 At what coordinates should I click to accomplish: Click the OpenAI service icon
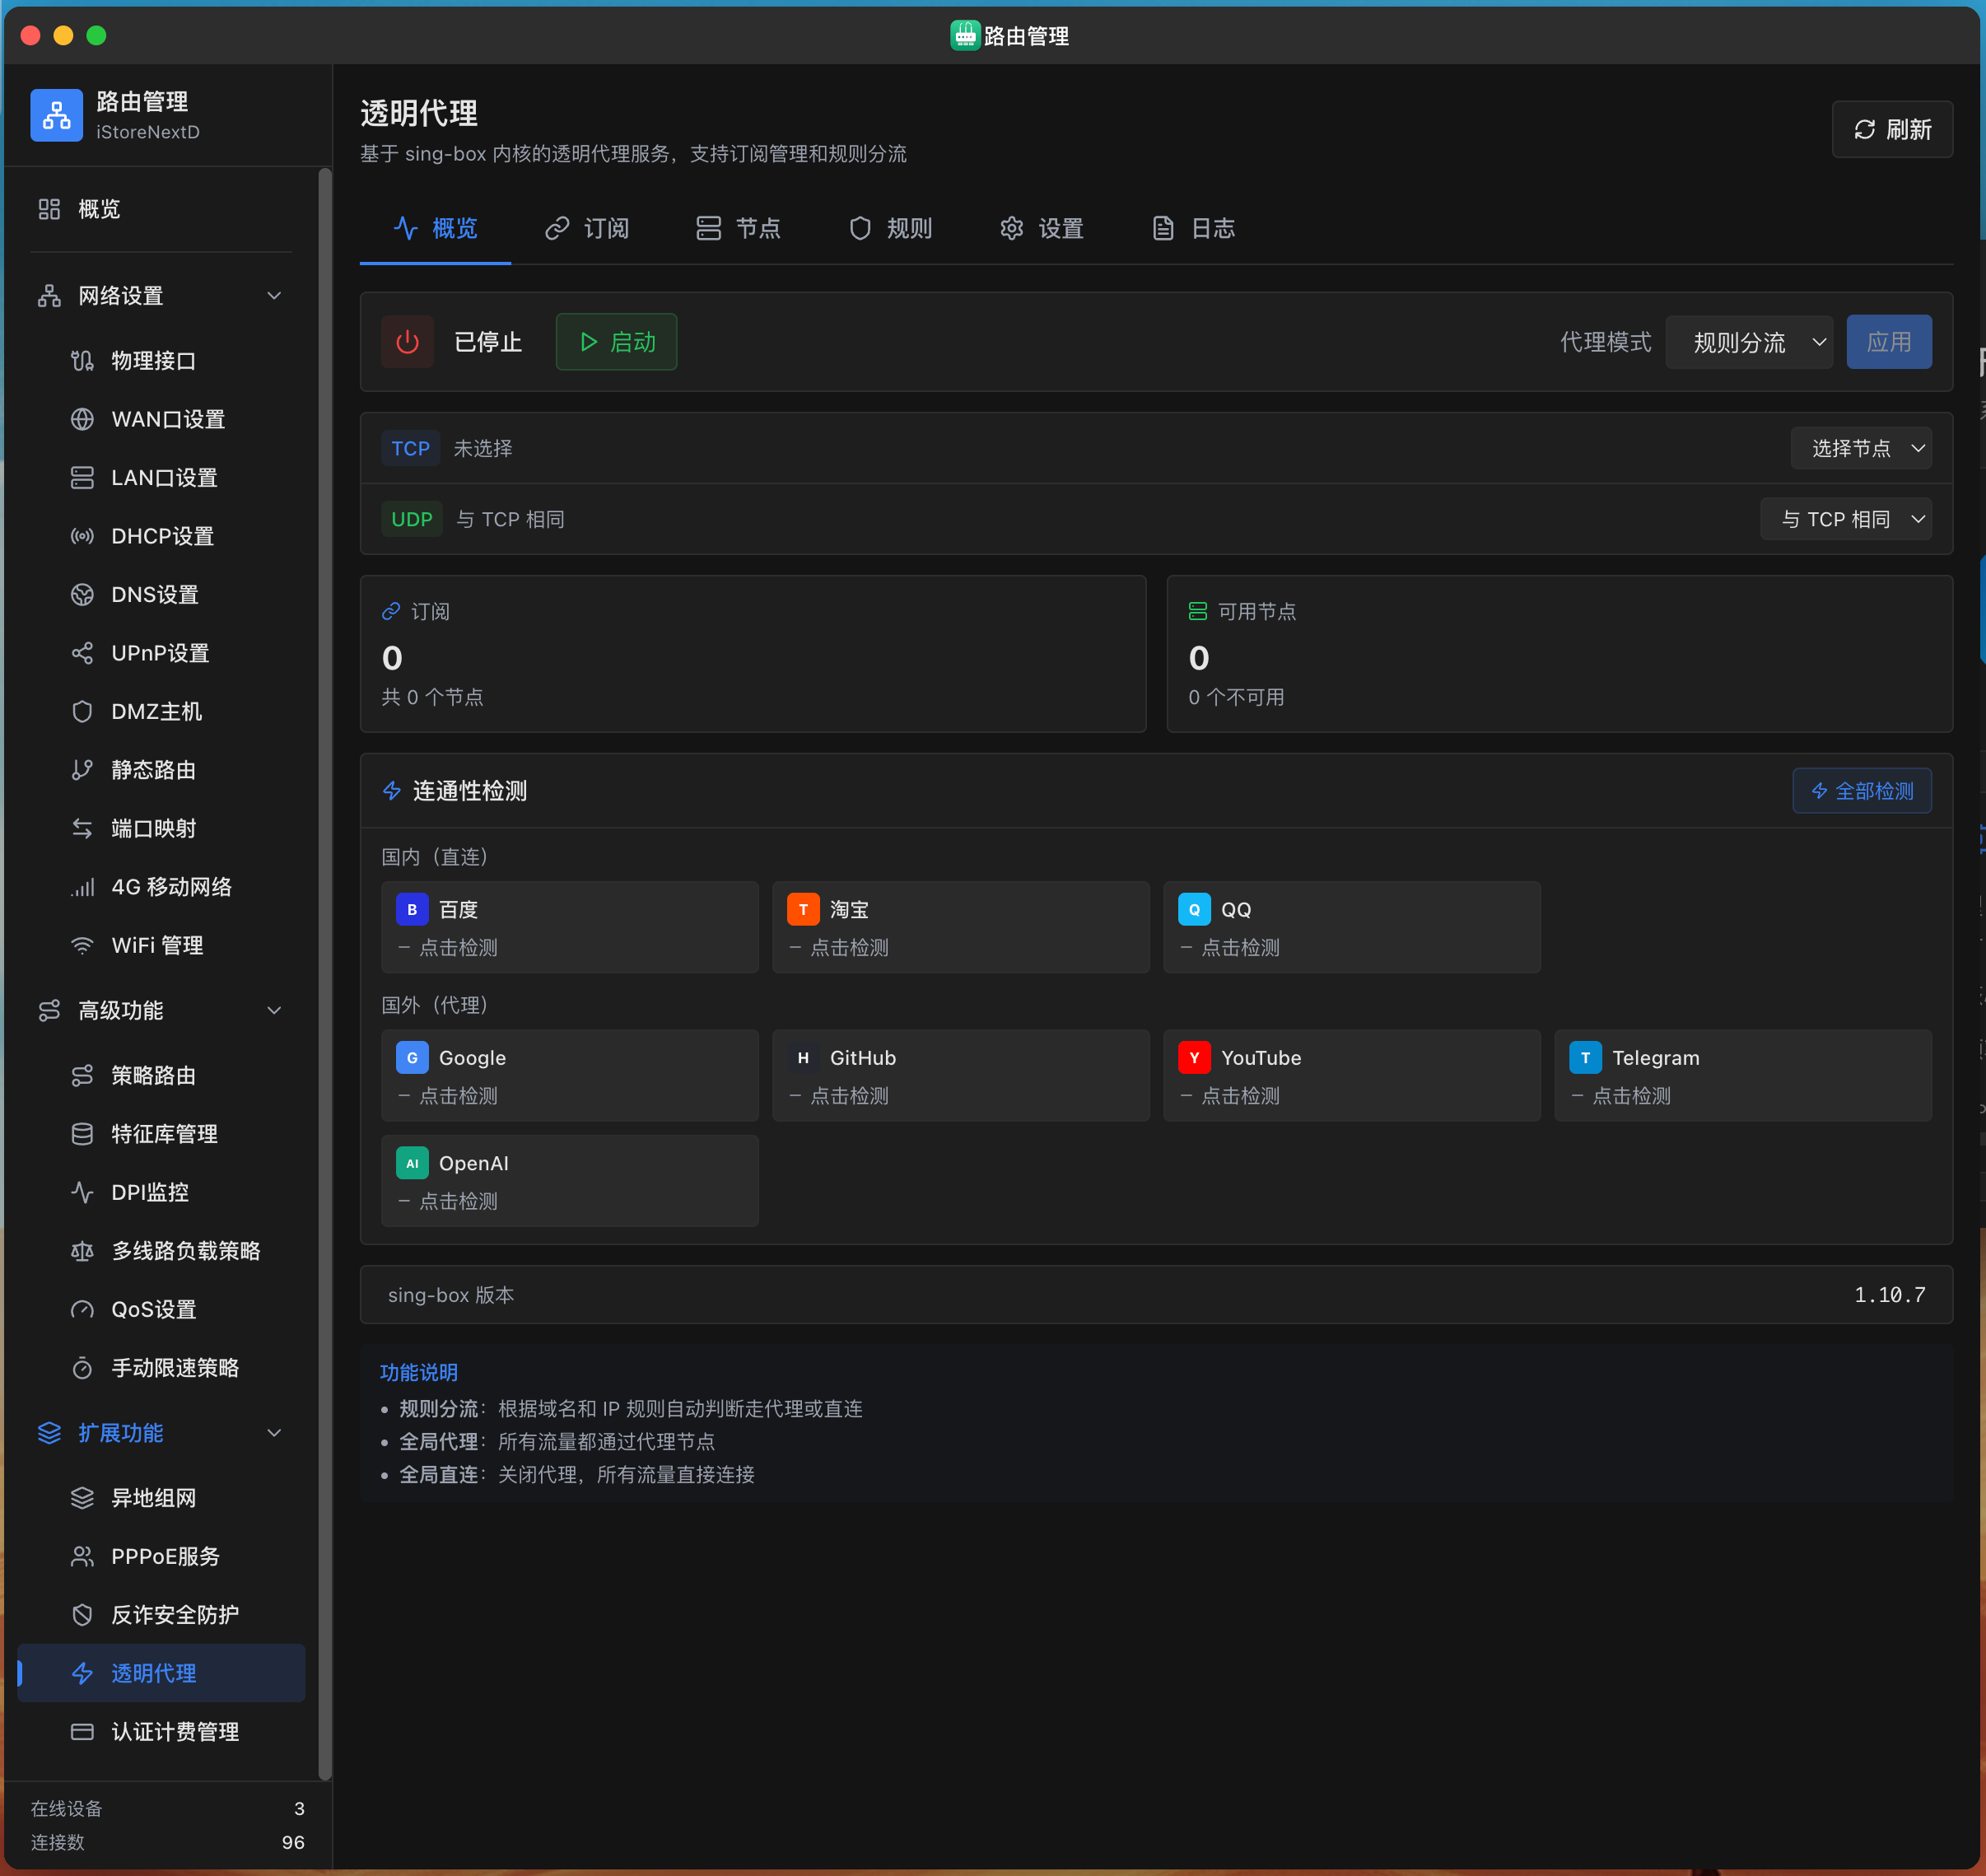click(412, 1163)
